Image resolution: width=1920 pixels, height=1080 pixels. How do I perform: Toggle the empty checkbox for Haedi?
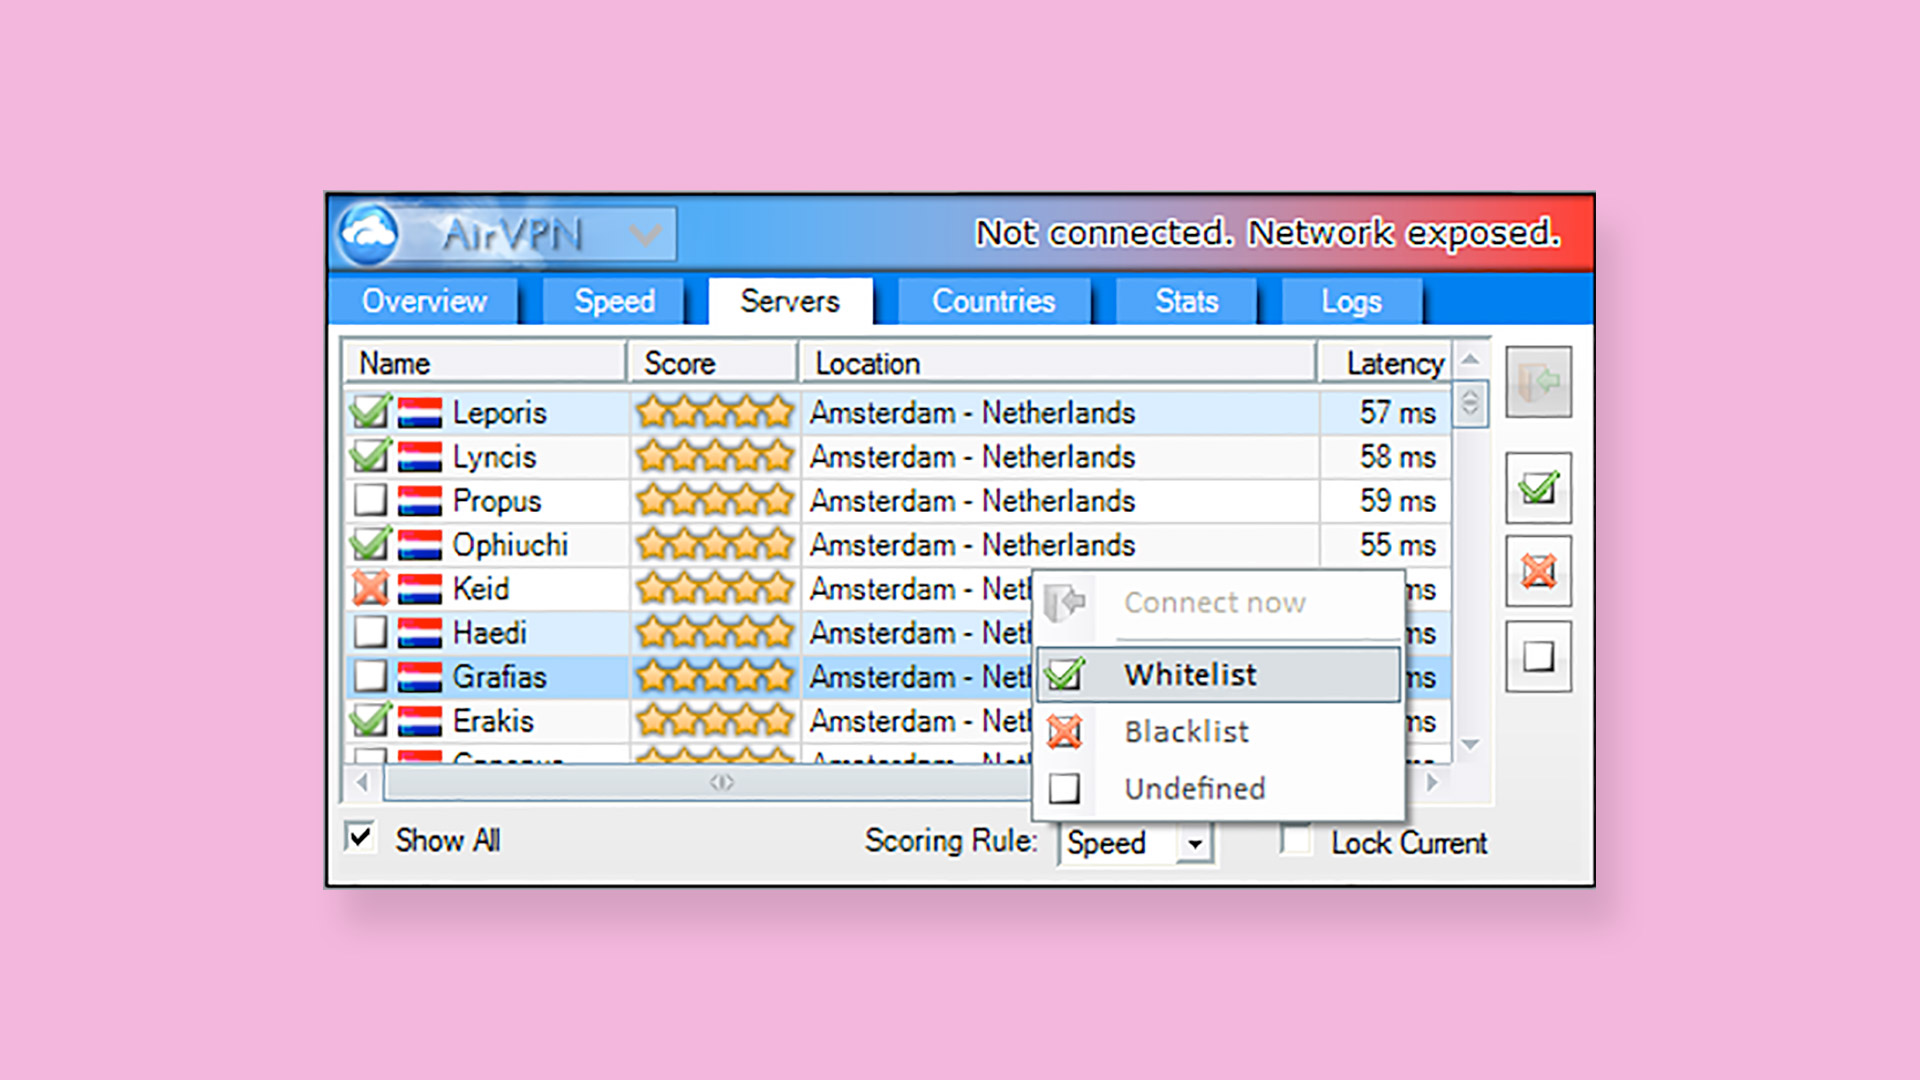pos(370,631)
